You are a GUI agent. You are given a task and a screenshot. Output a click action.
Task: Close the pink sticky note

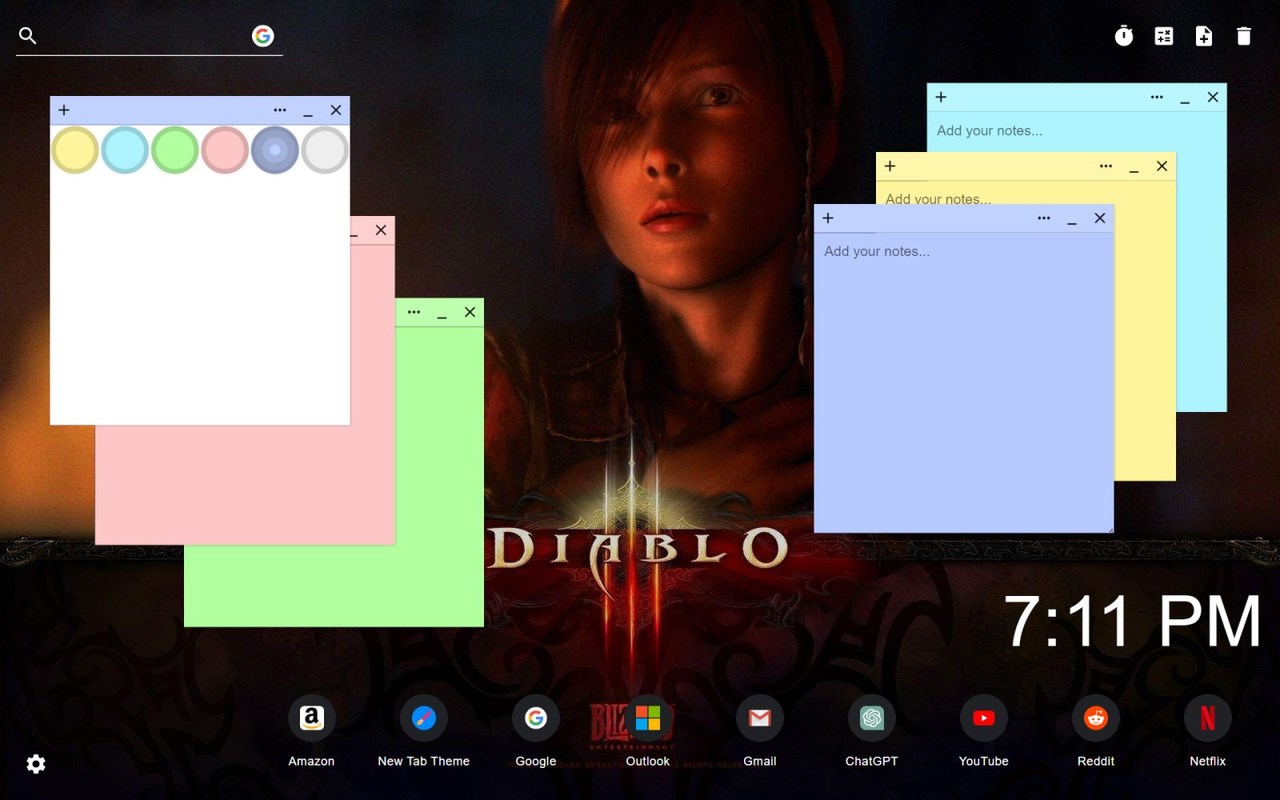click(x=381, y=230)
